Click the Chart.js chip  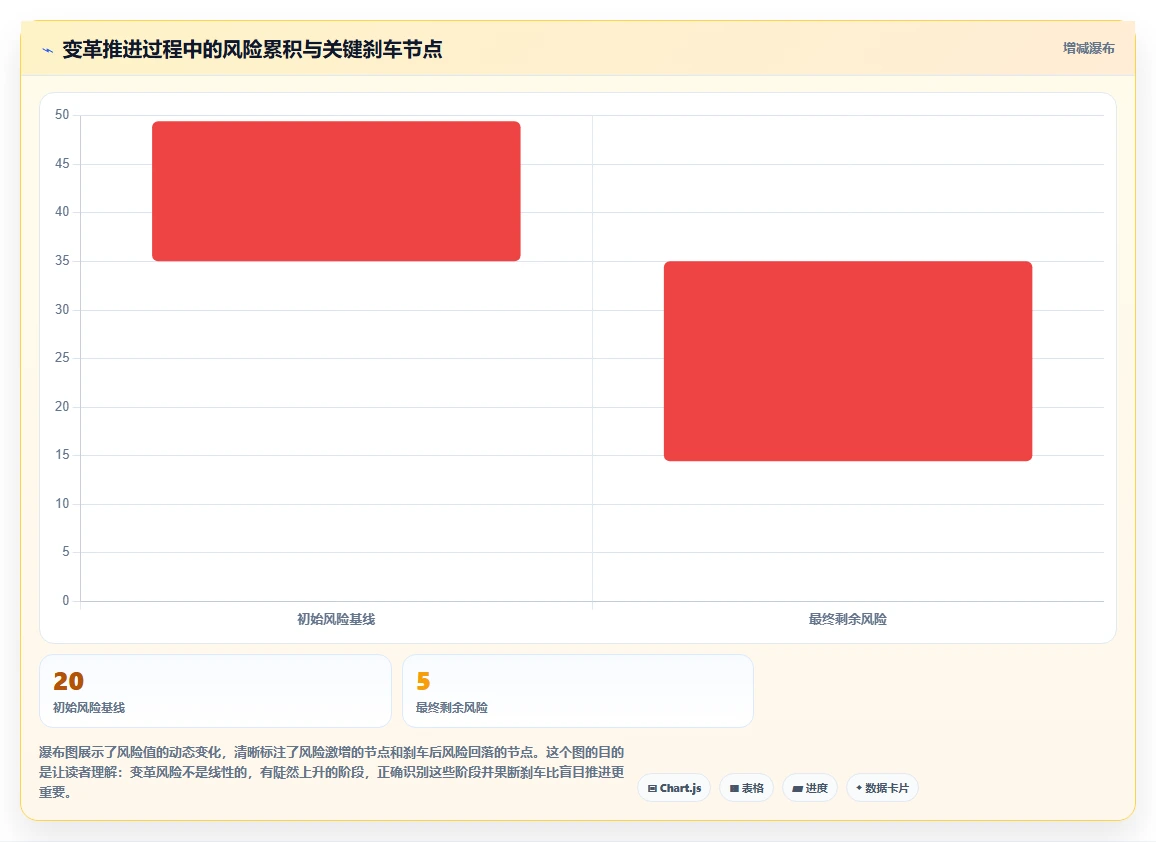(674, 788)
